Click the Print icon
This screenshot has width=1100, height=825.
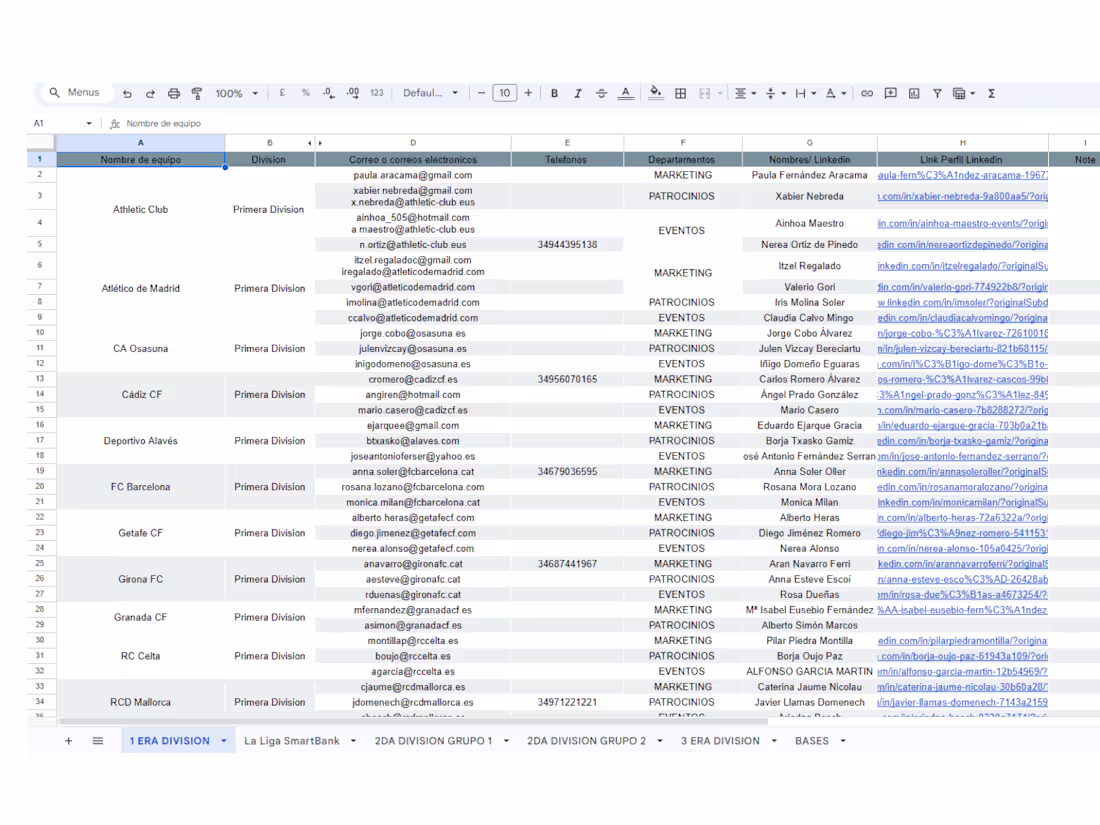(x=174, y=93)
